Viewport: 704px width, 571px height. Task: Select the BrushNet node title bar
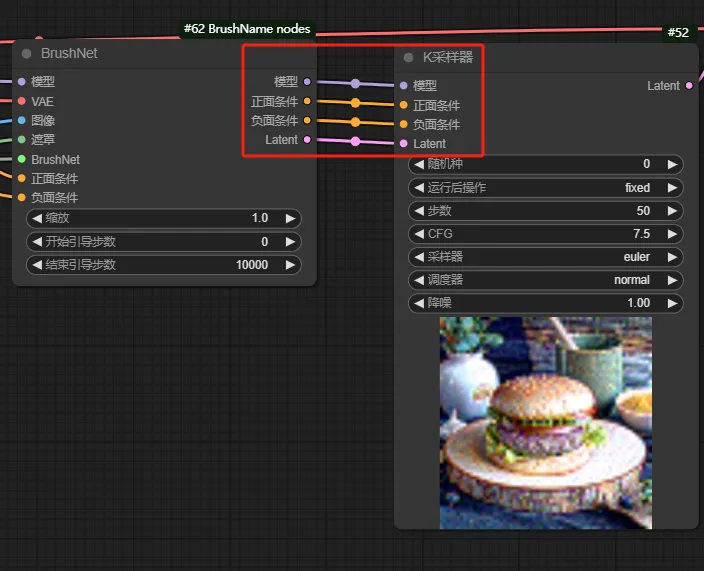point(164,53)
